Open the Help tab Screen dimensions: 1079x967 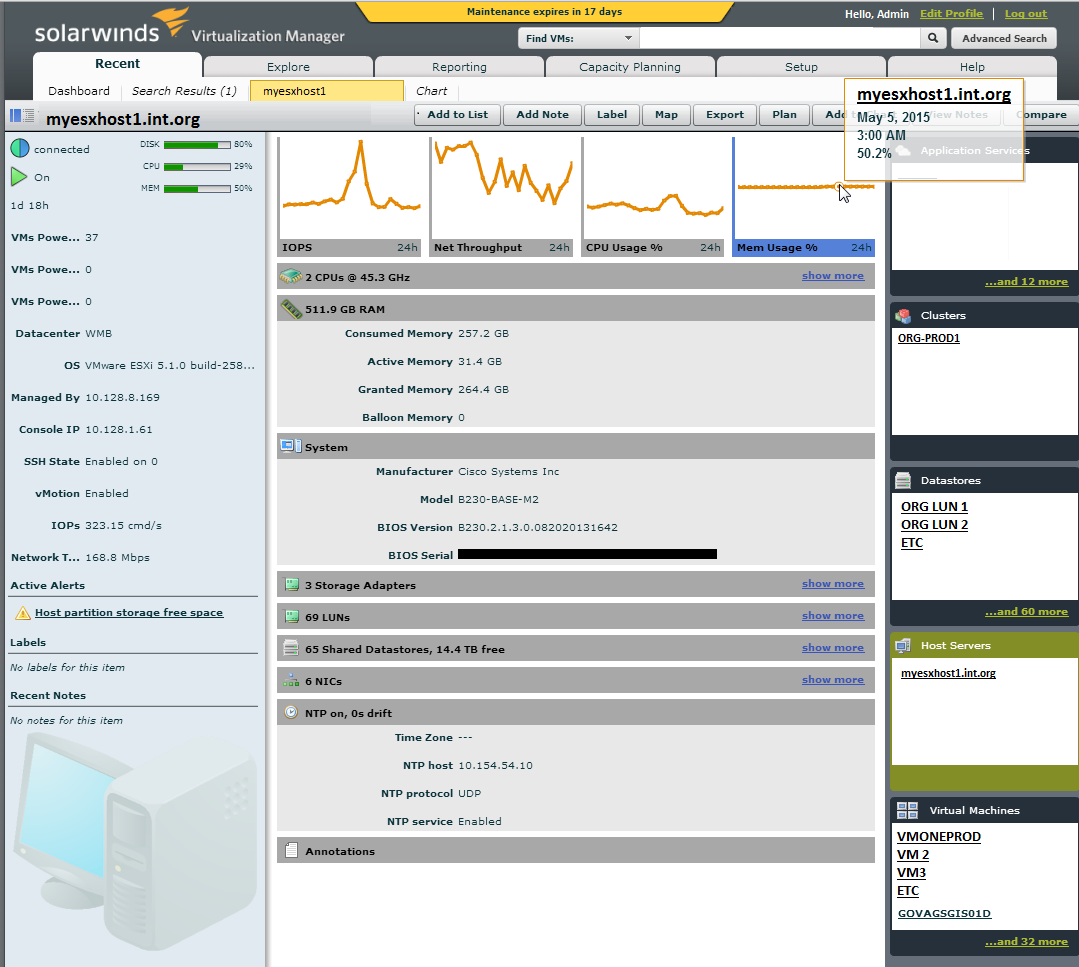coord(972,67)
